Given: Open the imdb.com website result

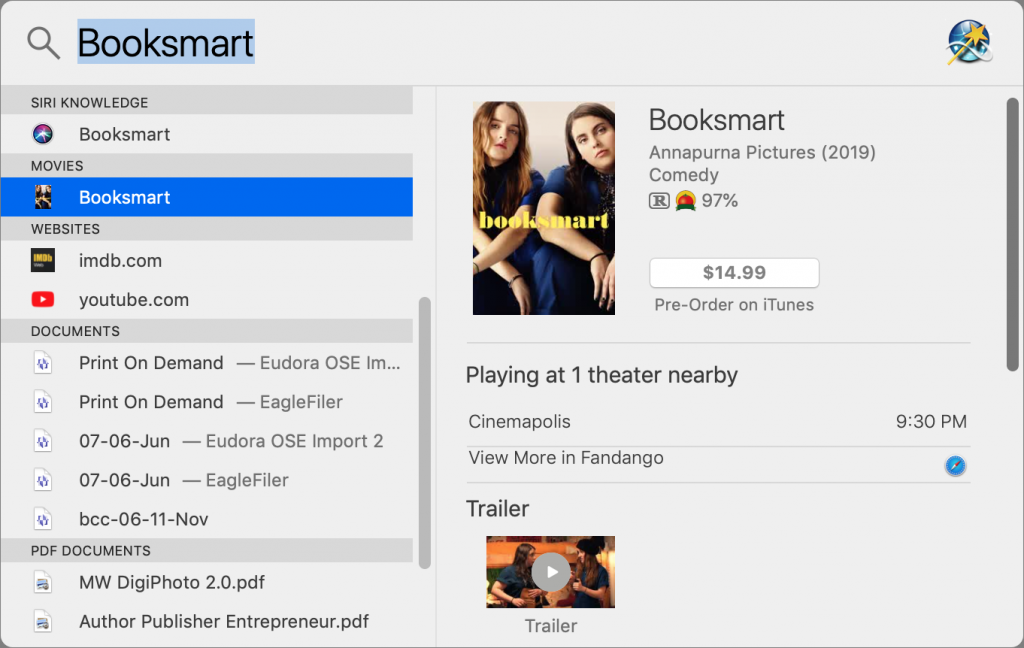Looking at the screenshot, I should point(207,260).
